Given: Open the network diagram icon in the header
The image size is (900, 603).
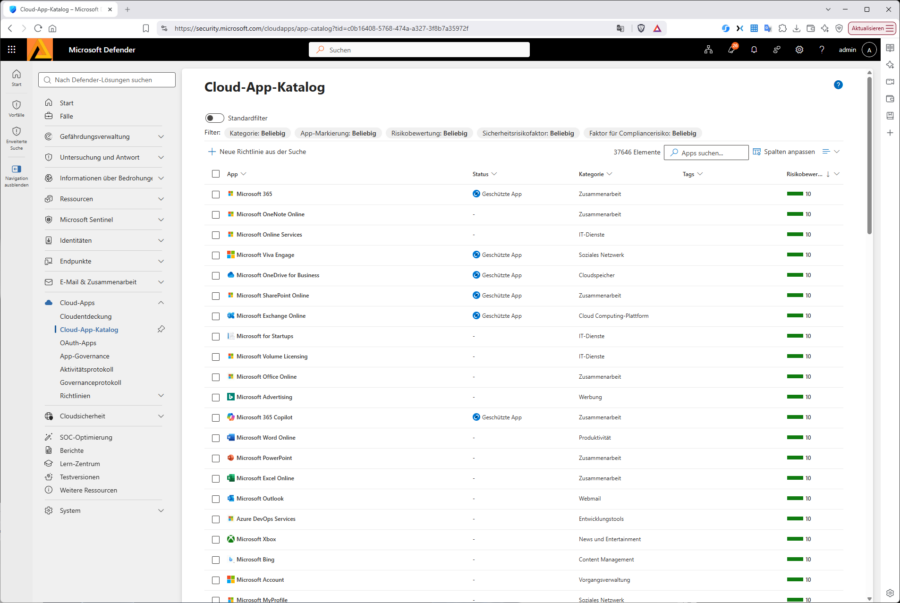Looking at the screenshot, I should click(x=708, y=50).
